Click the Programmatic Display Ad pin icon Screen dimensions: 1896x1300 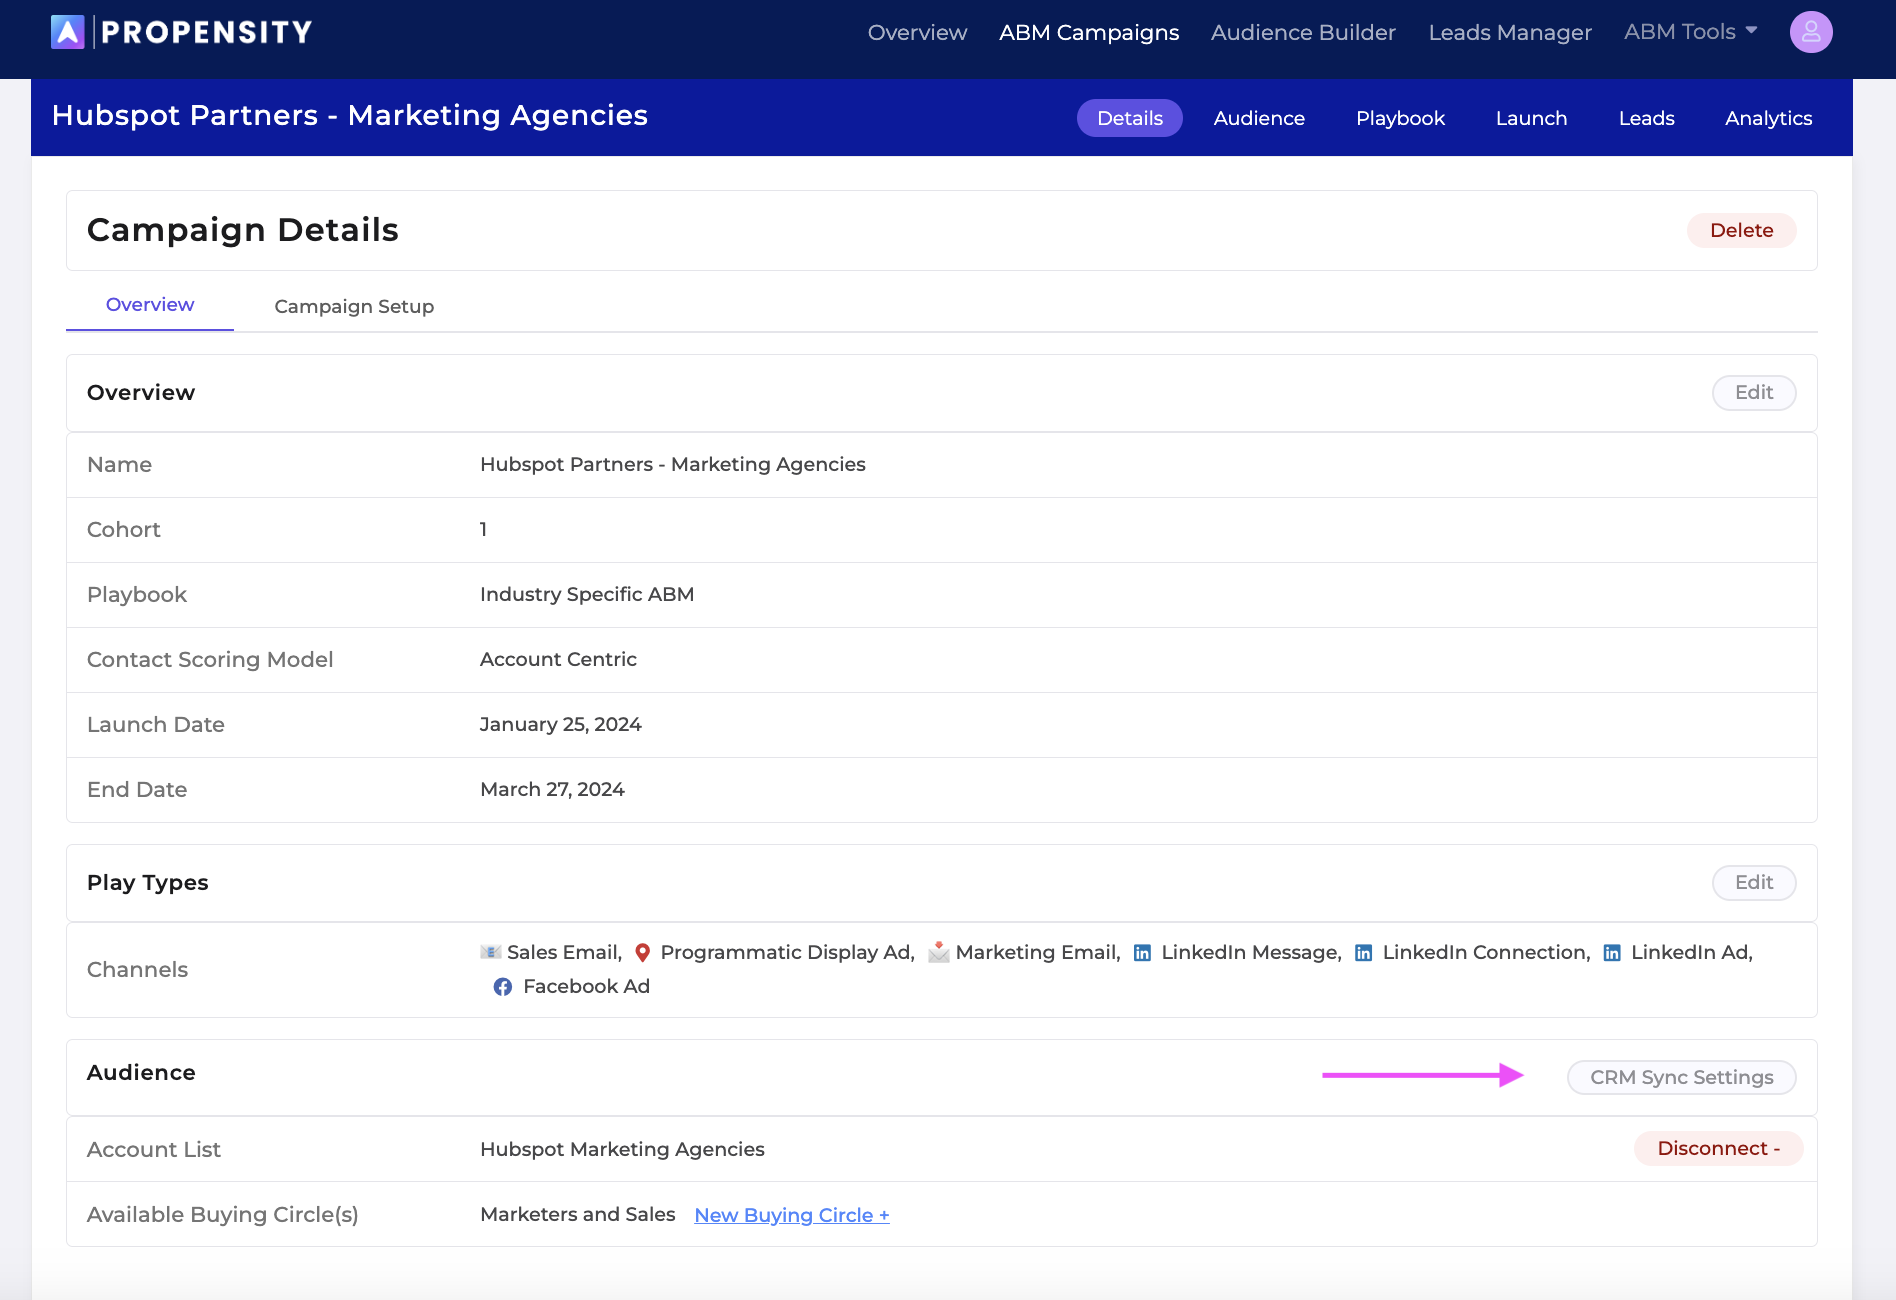click(x=643, y=952)
